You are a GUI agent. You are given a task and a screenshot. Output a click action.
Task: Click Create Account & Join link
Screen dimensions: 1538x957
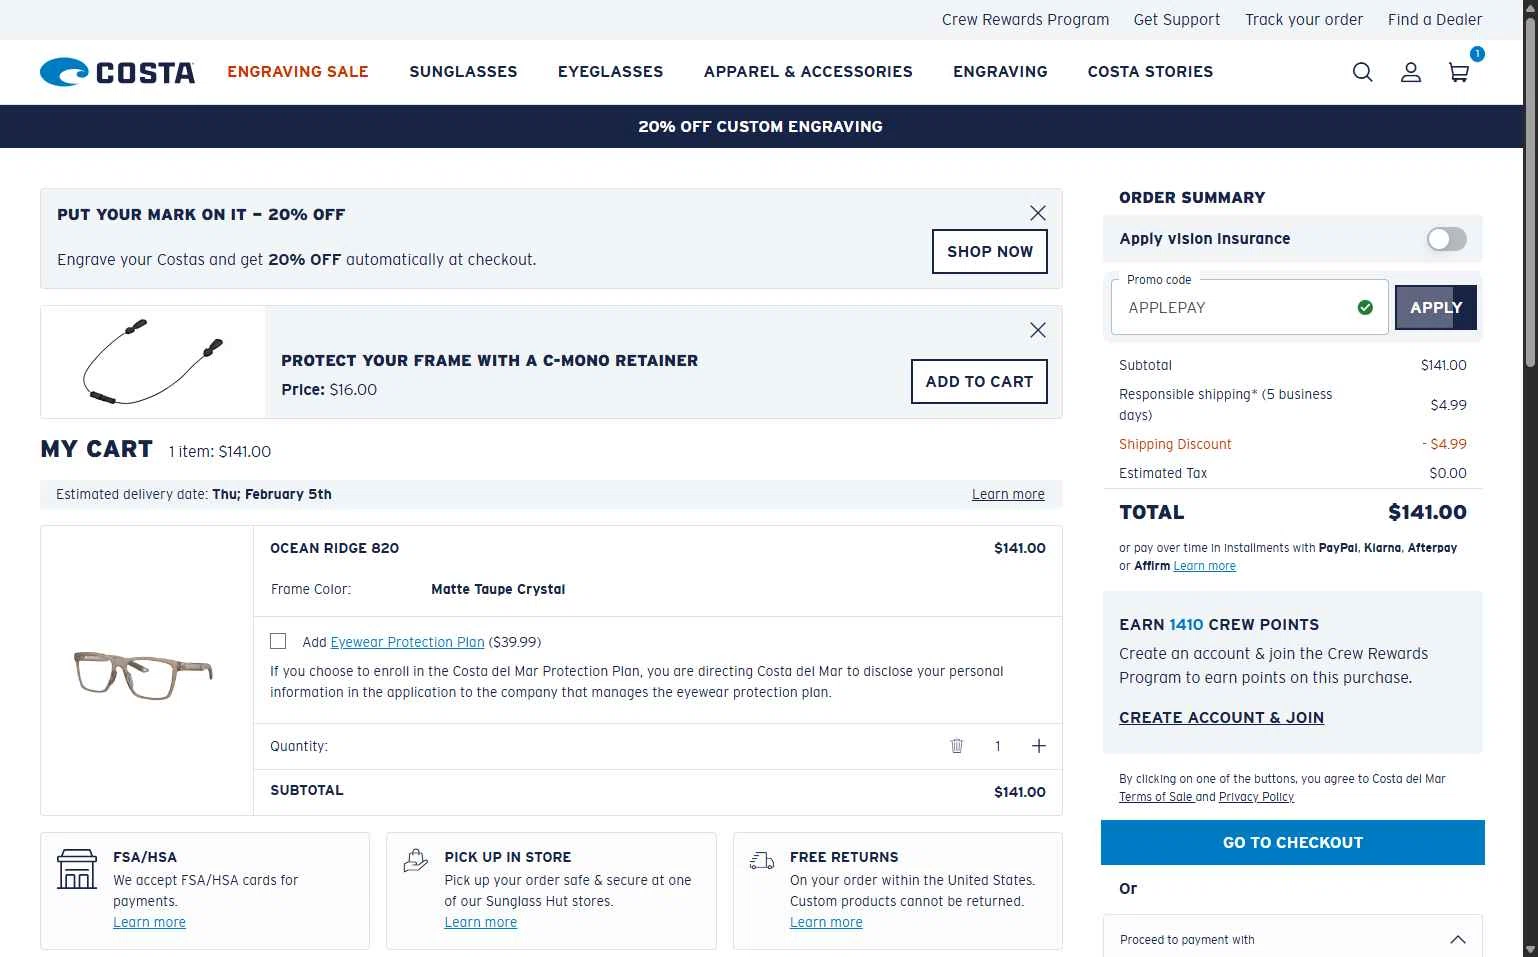tap(1221, 718)
